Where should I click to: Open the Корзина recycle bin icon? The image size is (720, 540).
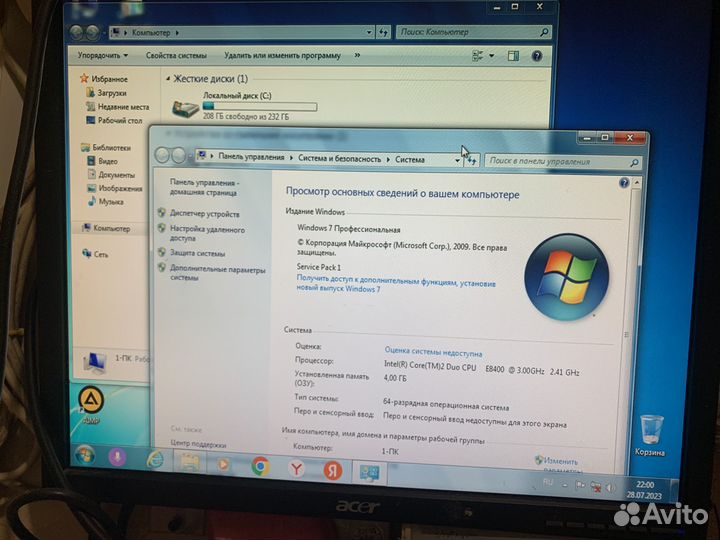(651, 435)
